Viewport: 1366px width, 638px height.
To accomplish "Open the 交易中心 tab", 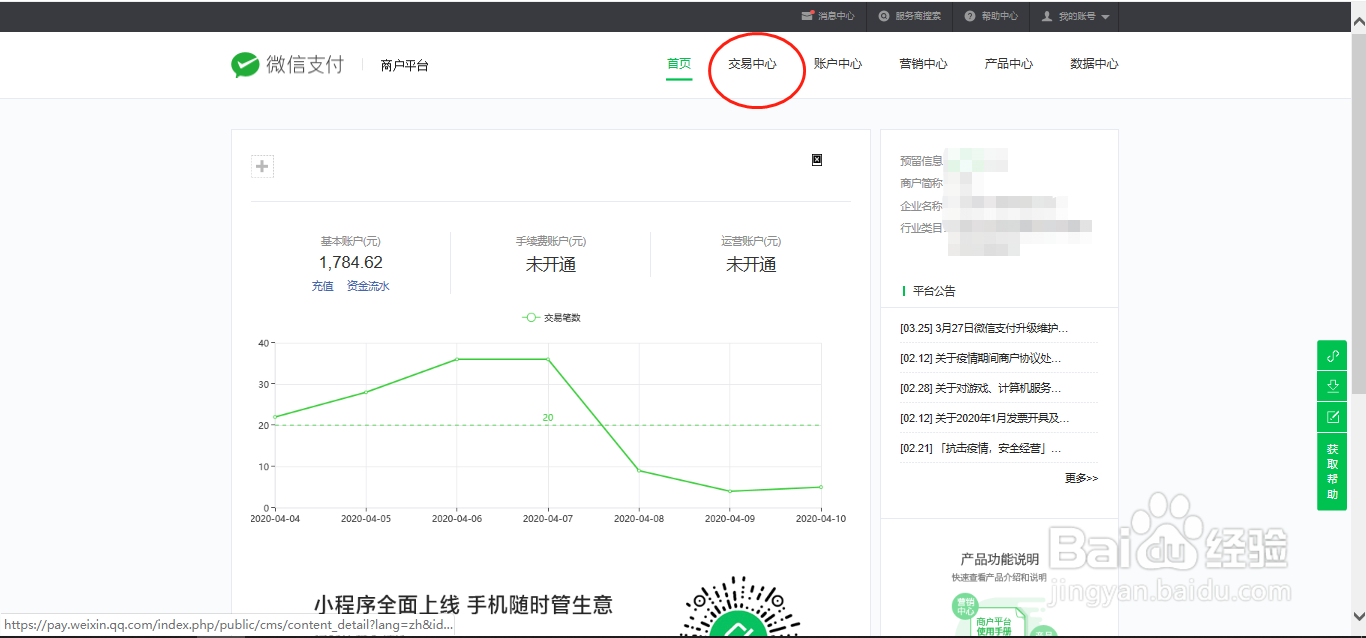I will click(752, 64).
